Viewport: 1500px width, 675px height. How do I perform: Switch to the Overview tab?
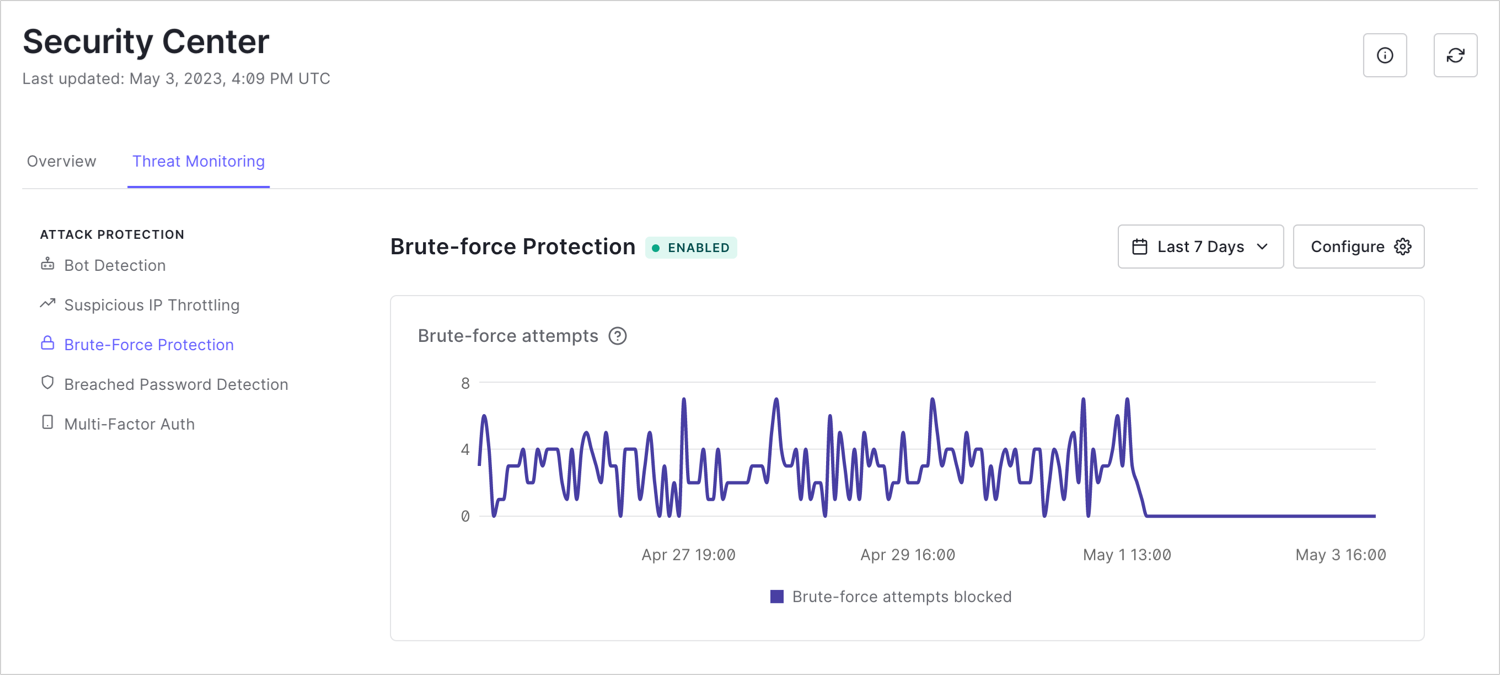point(61,161)
